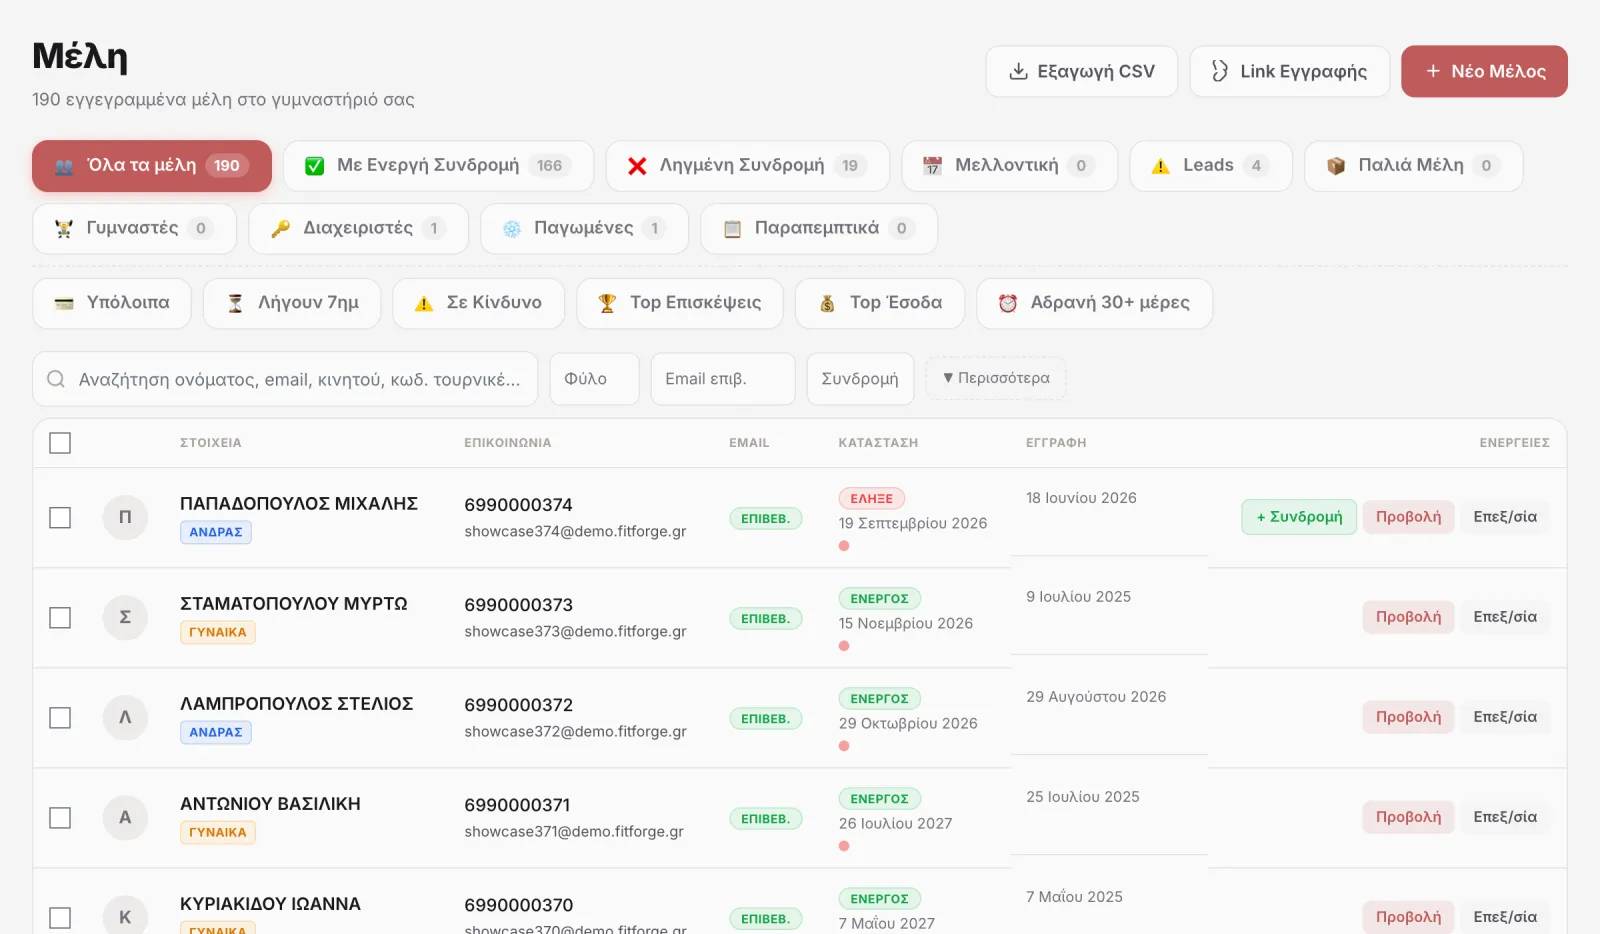This screenshot has height=934, width=1600.
Task: Click the warning triangle icon of Leads
Action: point(1160,166)
